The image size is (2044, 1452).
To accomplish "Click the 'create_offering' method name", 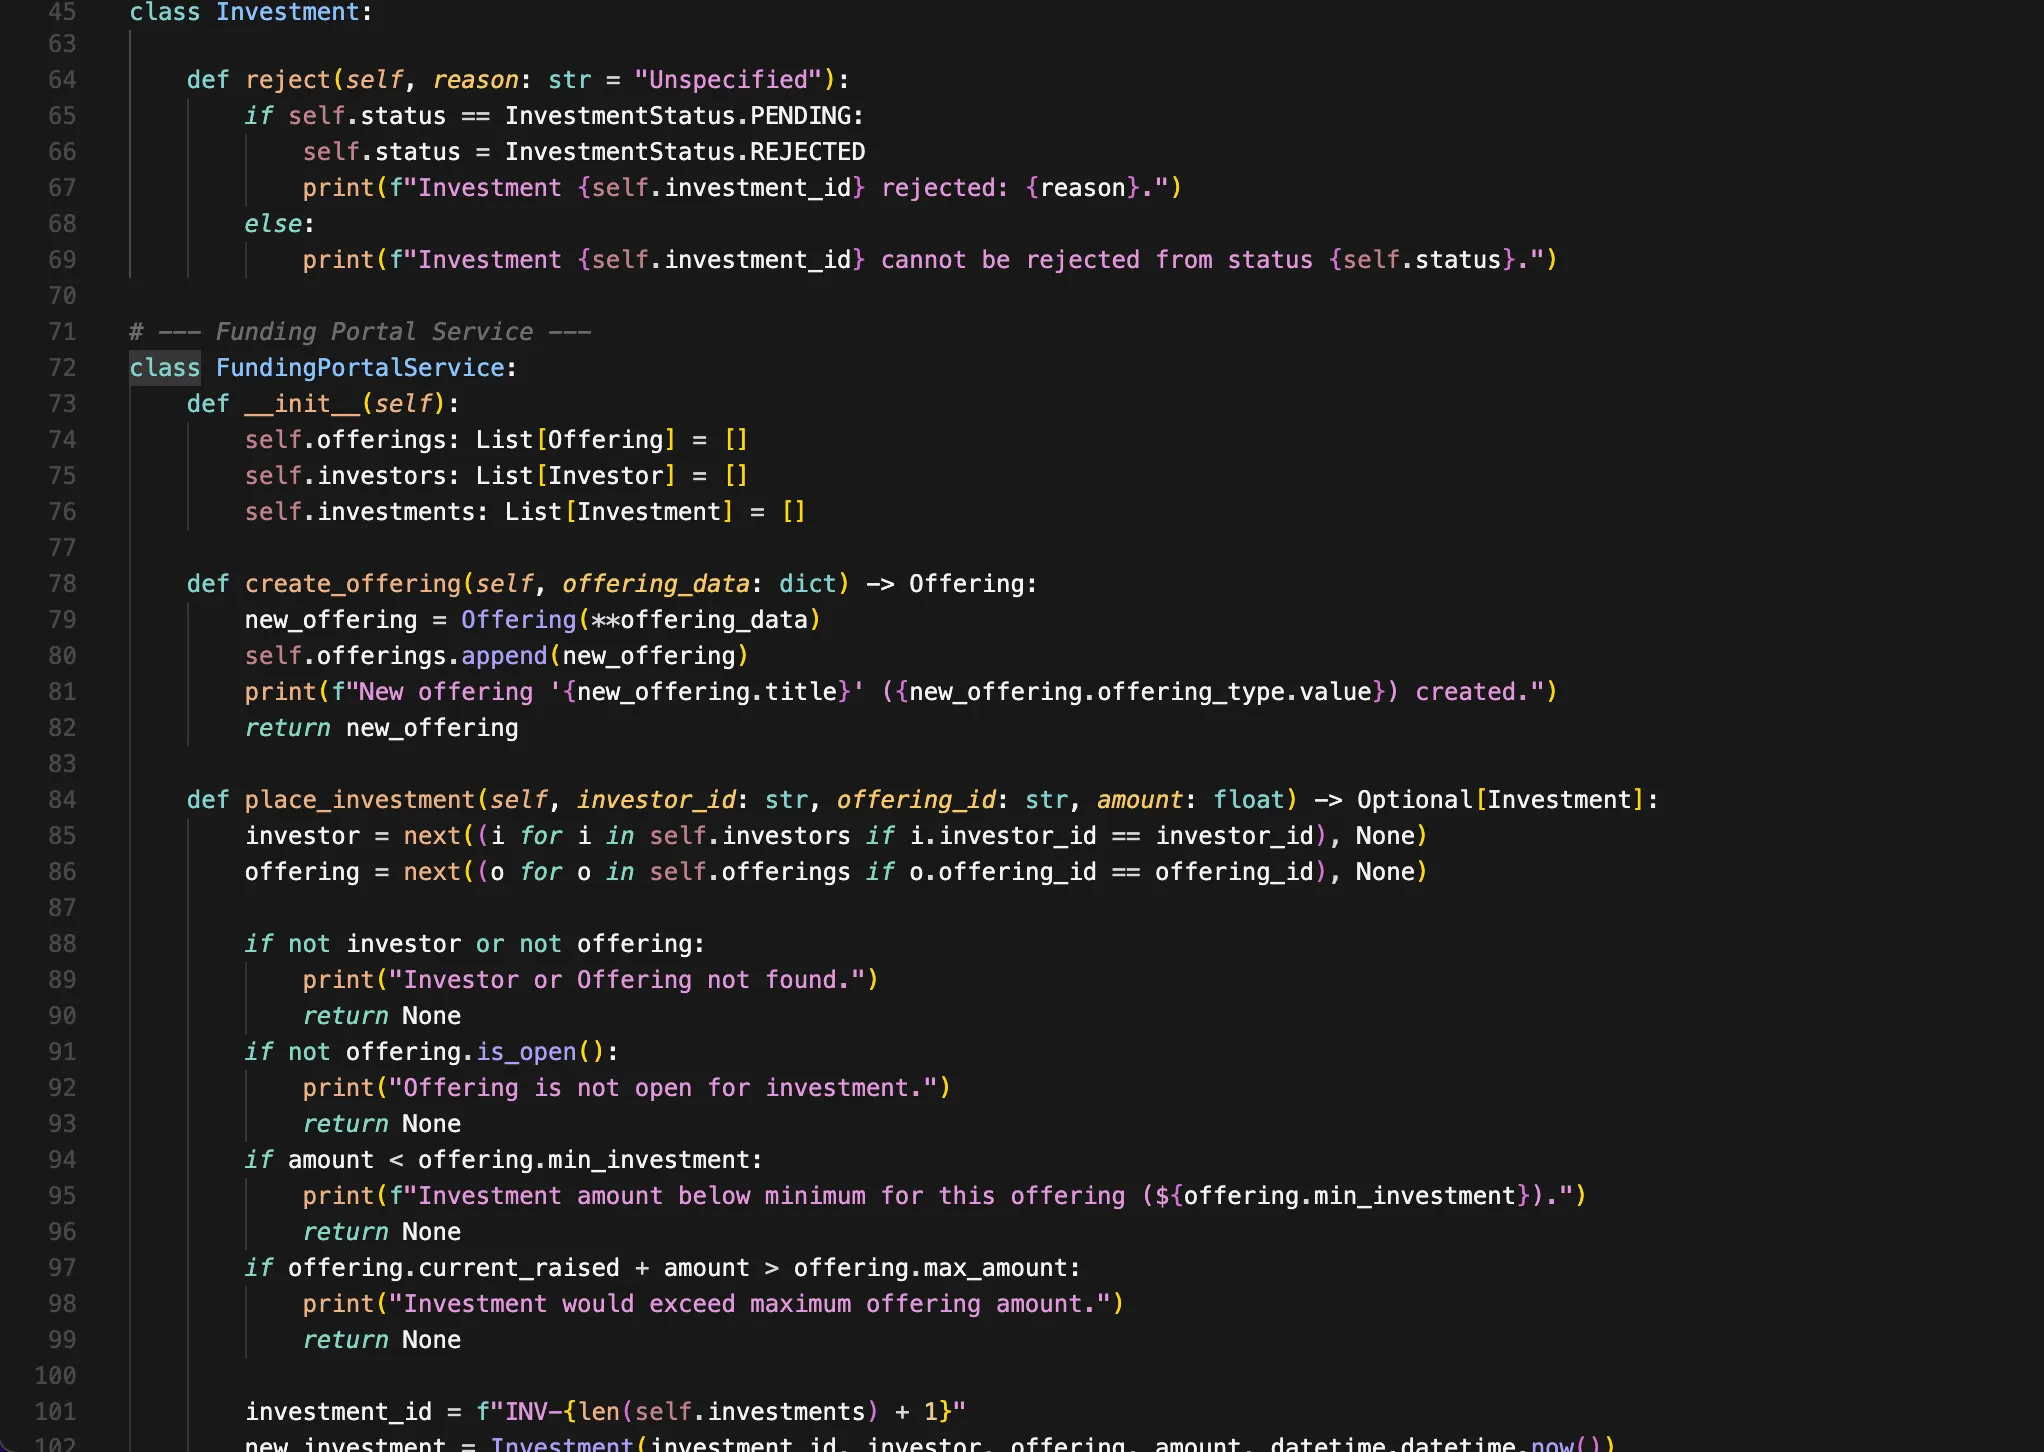I will pyautogui.click(x=353, y=584).
